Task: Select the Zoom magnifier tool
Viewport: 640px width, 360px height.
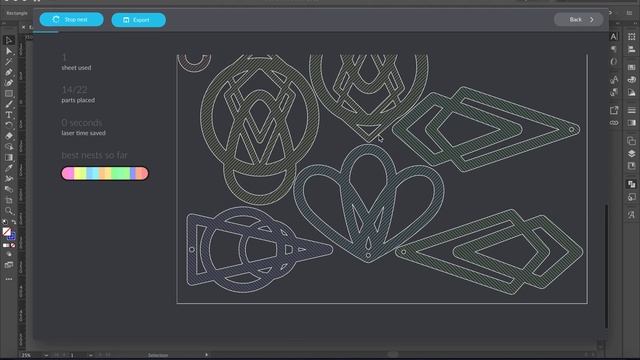Action: 9,211
